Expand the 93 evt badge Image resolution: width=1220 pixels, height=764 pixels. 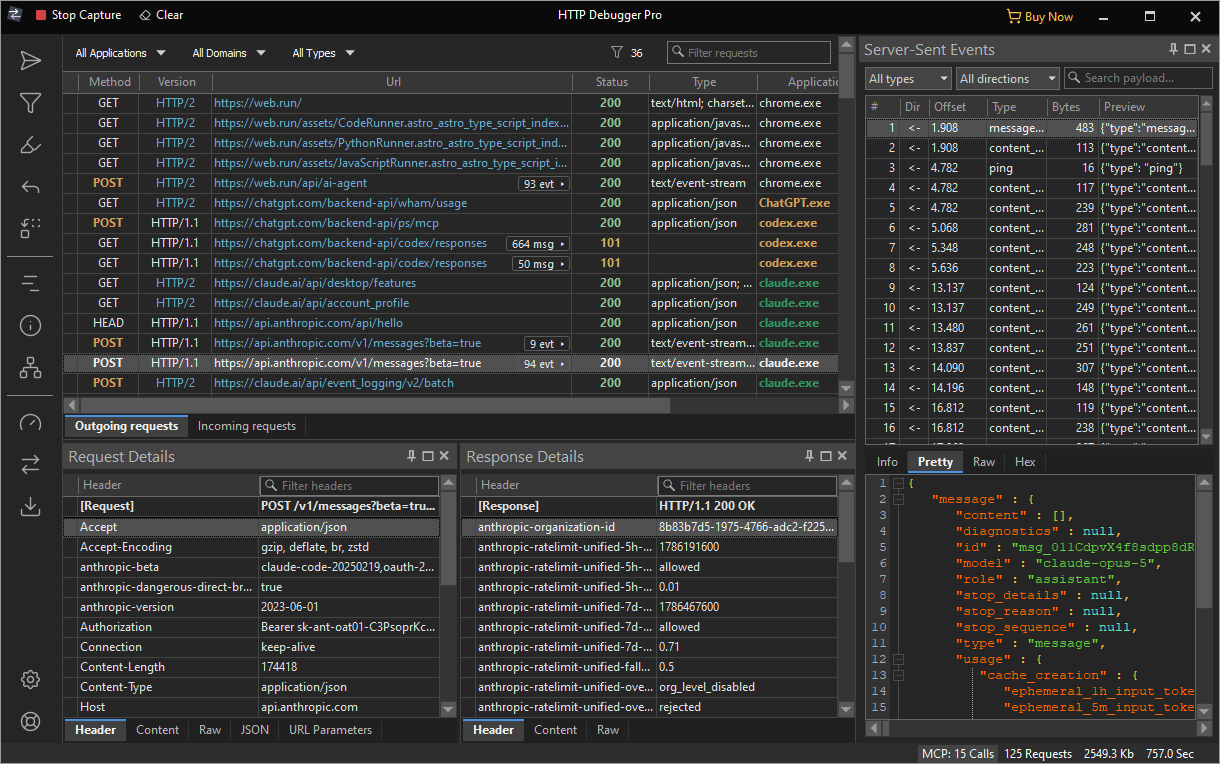544,184
